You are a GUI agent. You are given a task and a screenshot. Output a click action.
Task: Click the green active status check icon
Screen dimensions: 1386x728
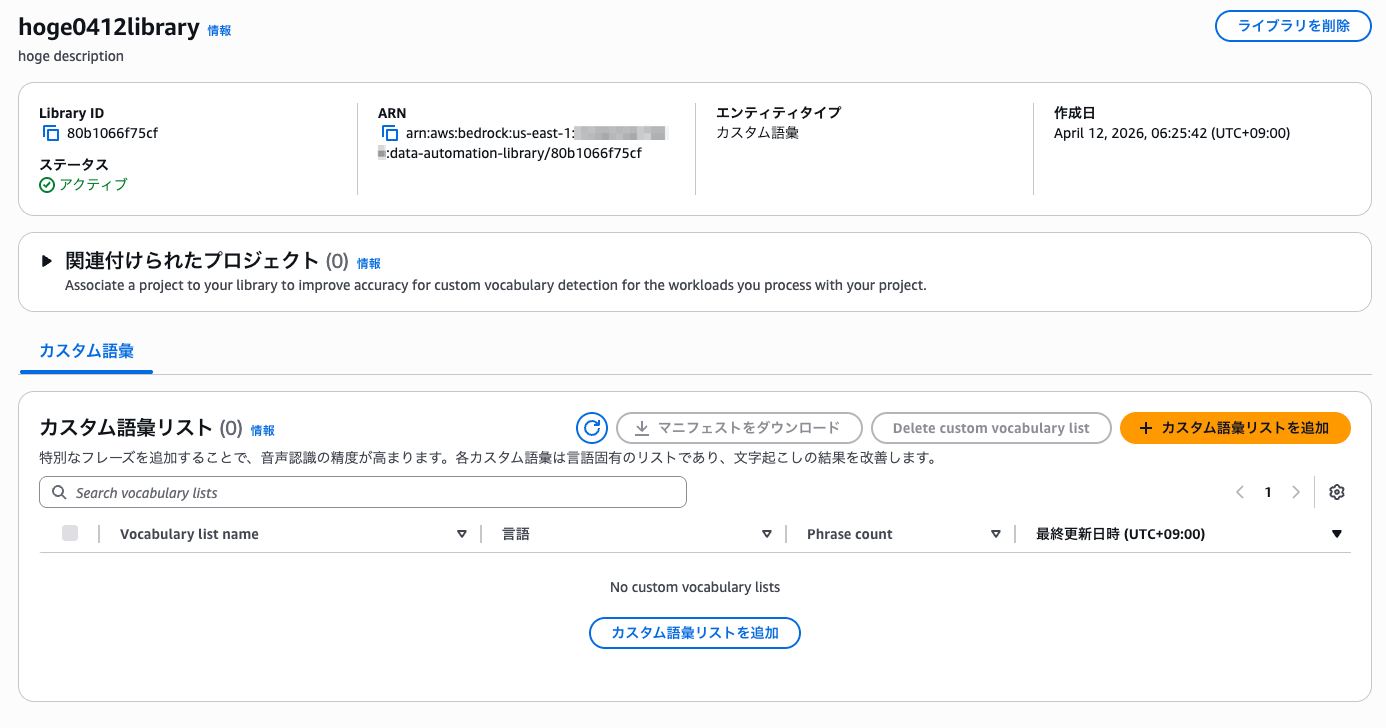tap(46, 184)
